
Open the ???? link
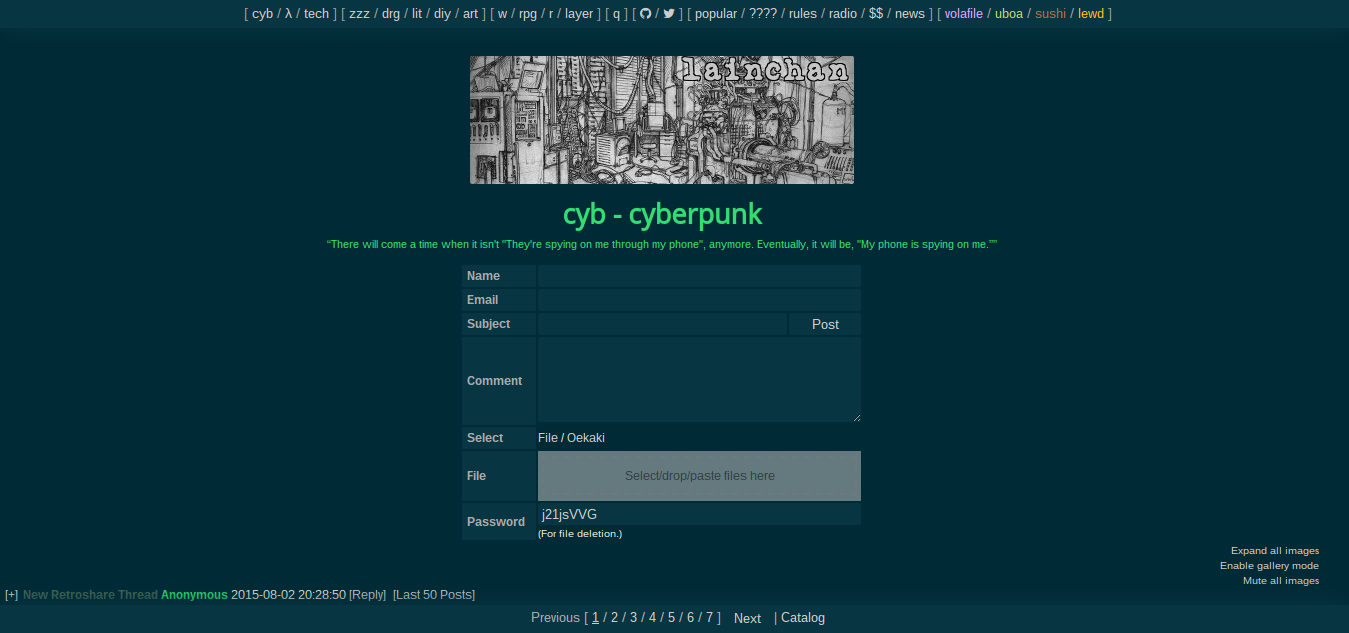click(763, 13)
